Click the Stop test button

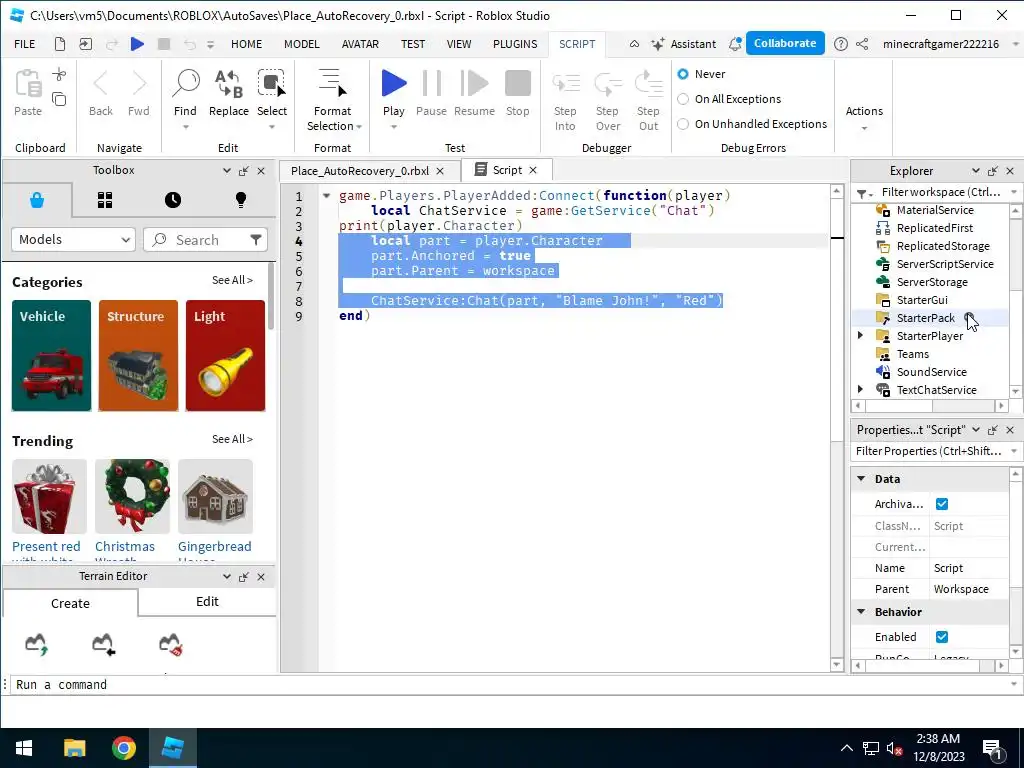tap(518, 84)
